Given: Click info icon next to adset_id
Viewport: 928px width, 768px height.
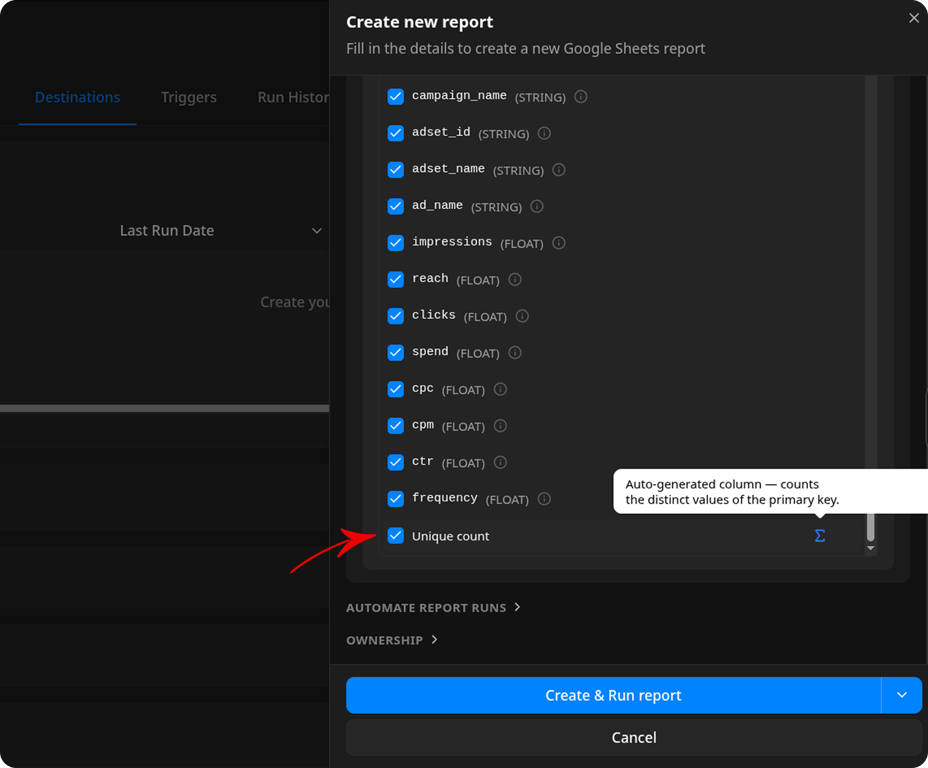Looking at the screenshot, I should point(544,133).
